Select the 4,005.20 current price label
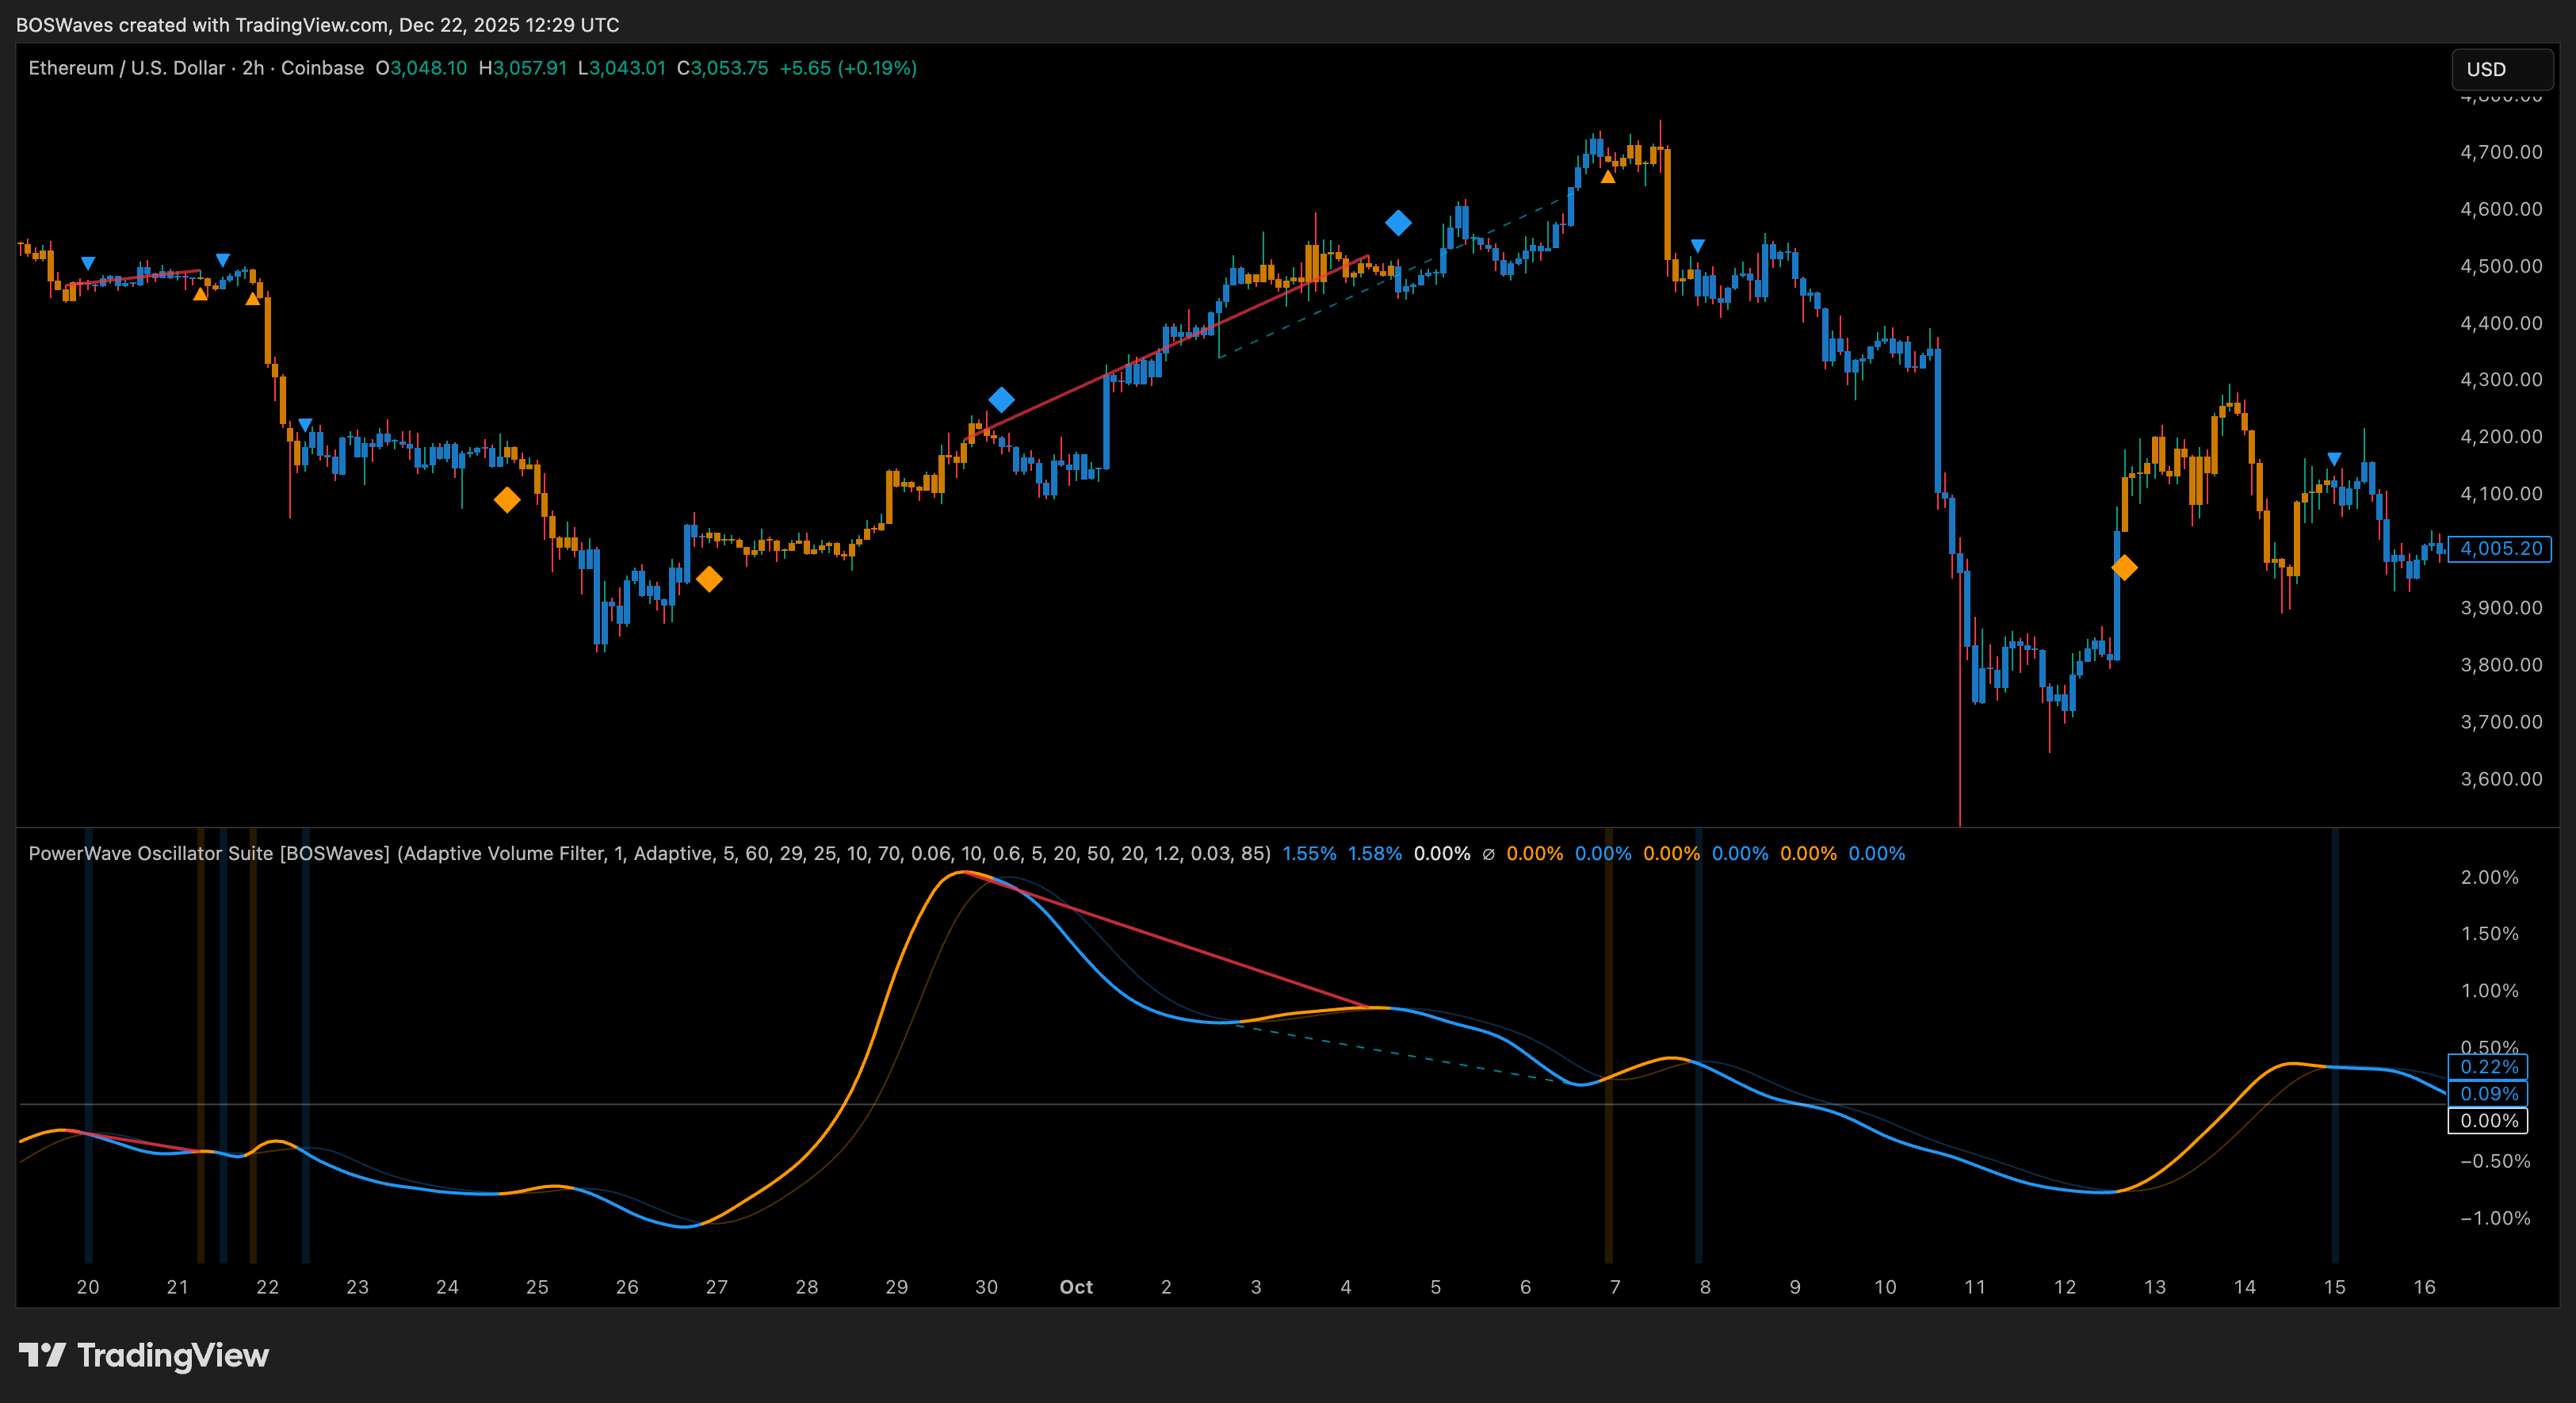The width and height of the screenshot is (2576, 1403). [2500, 548]
